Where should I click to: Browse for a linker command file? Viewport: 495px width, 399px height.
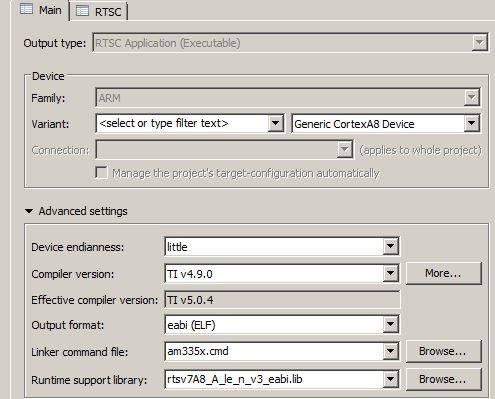(443, 351)
